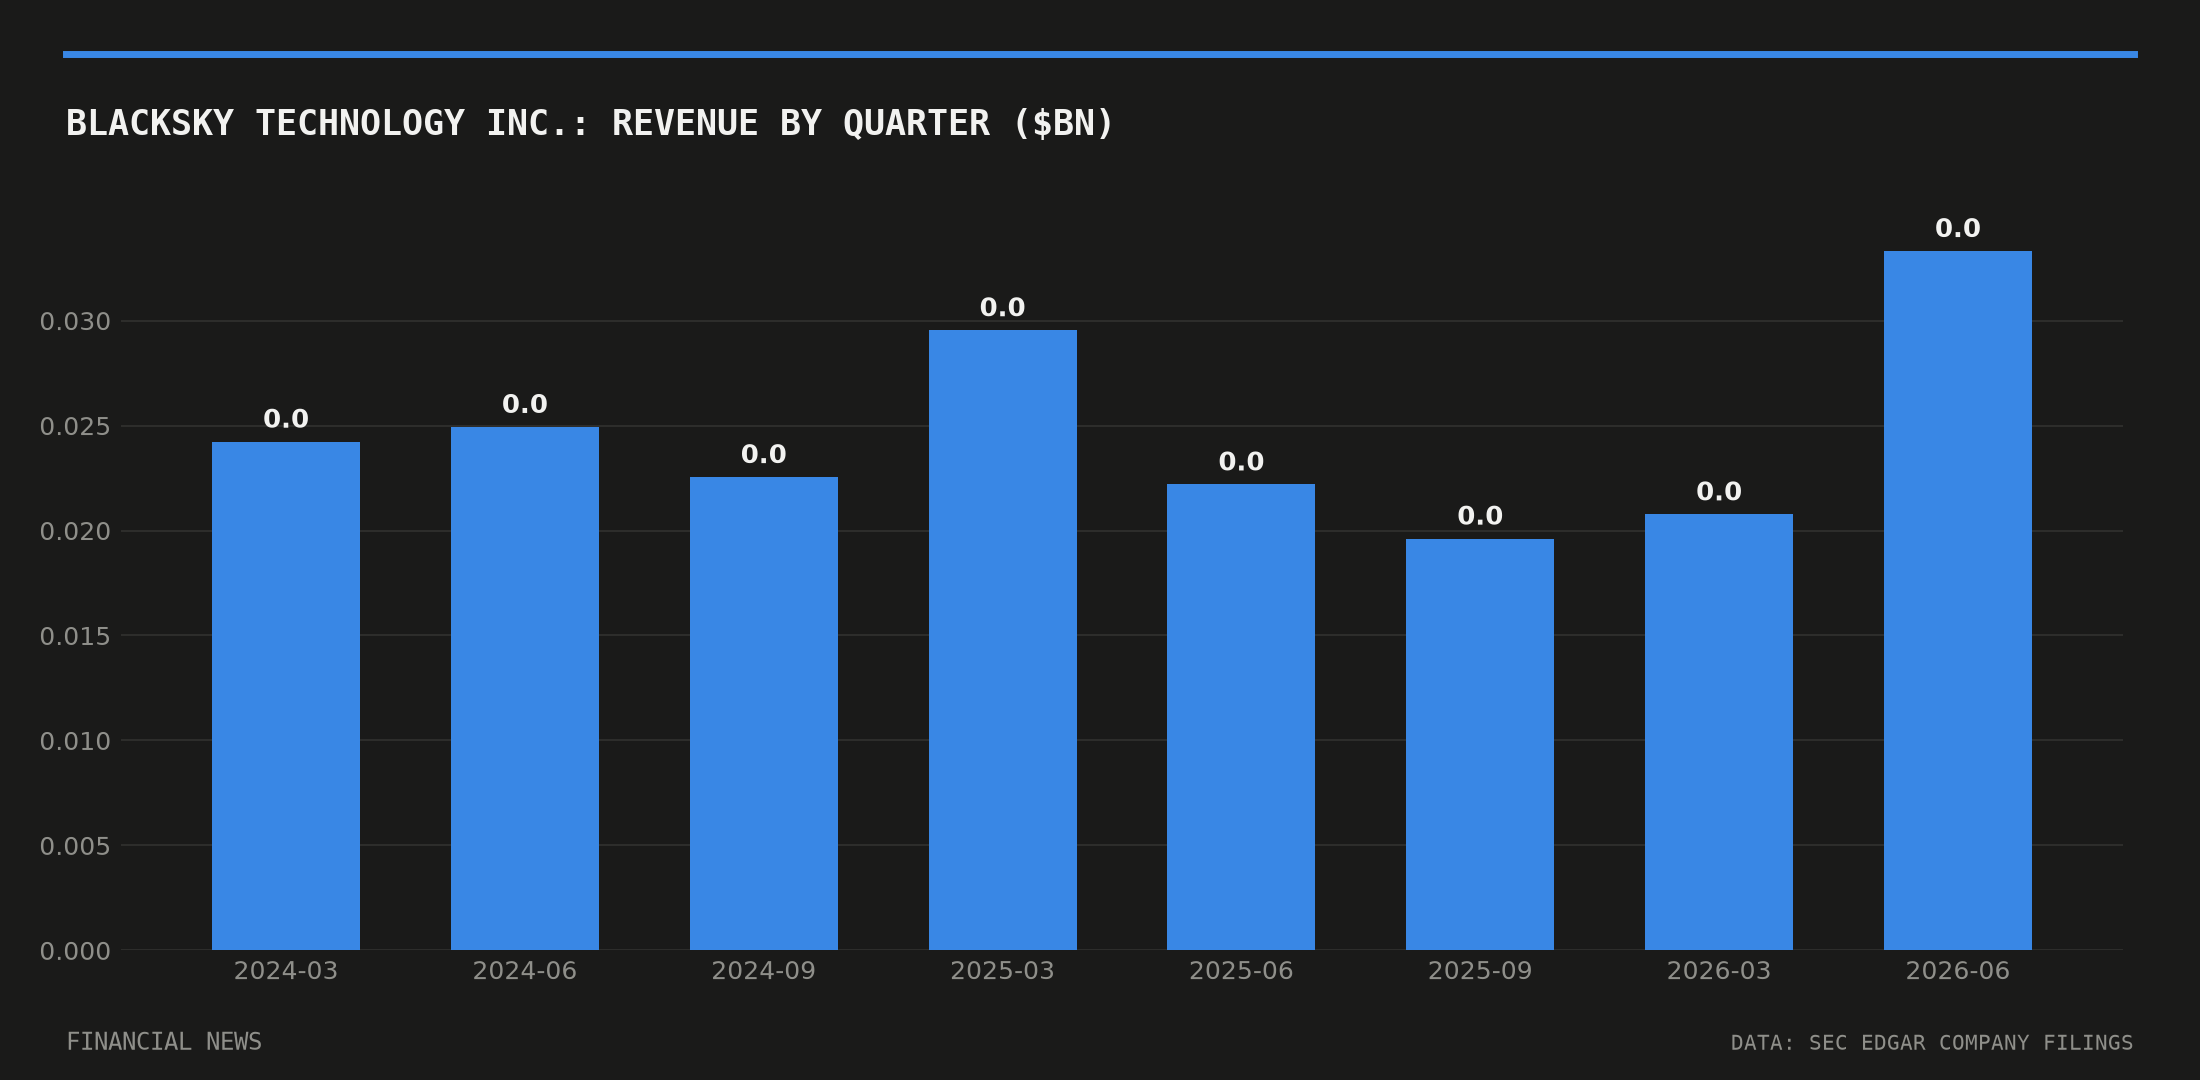Select the 2025-06 revenue bar

(1241, 717)
